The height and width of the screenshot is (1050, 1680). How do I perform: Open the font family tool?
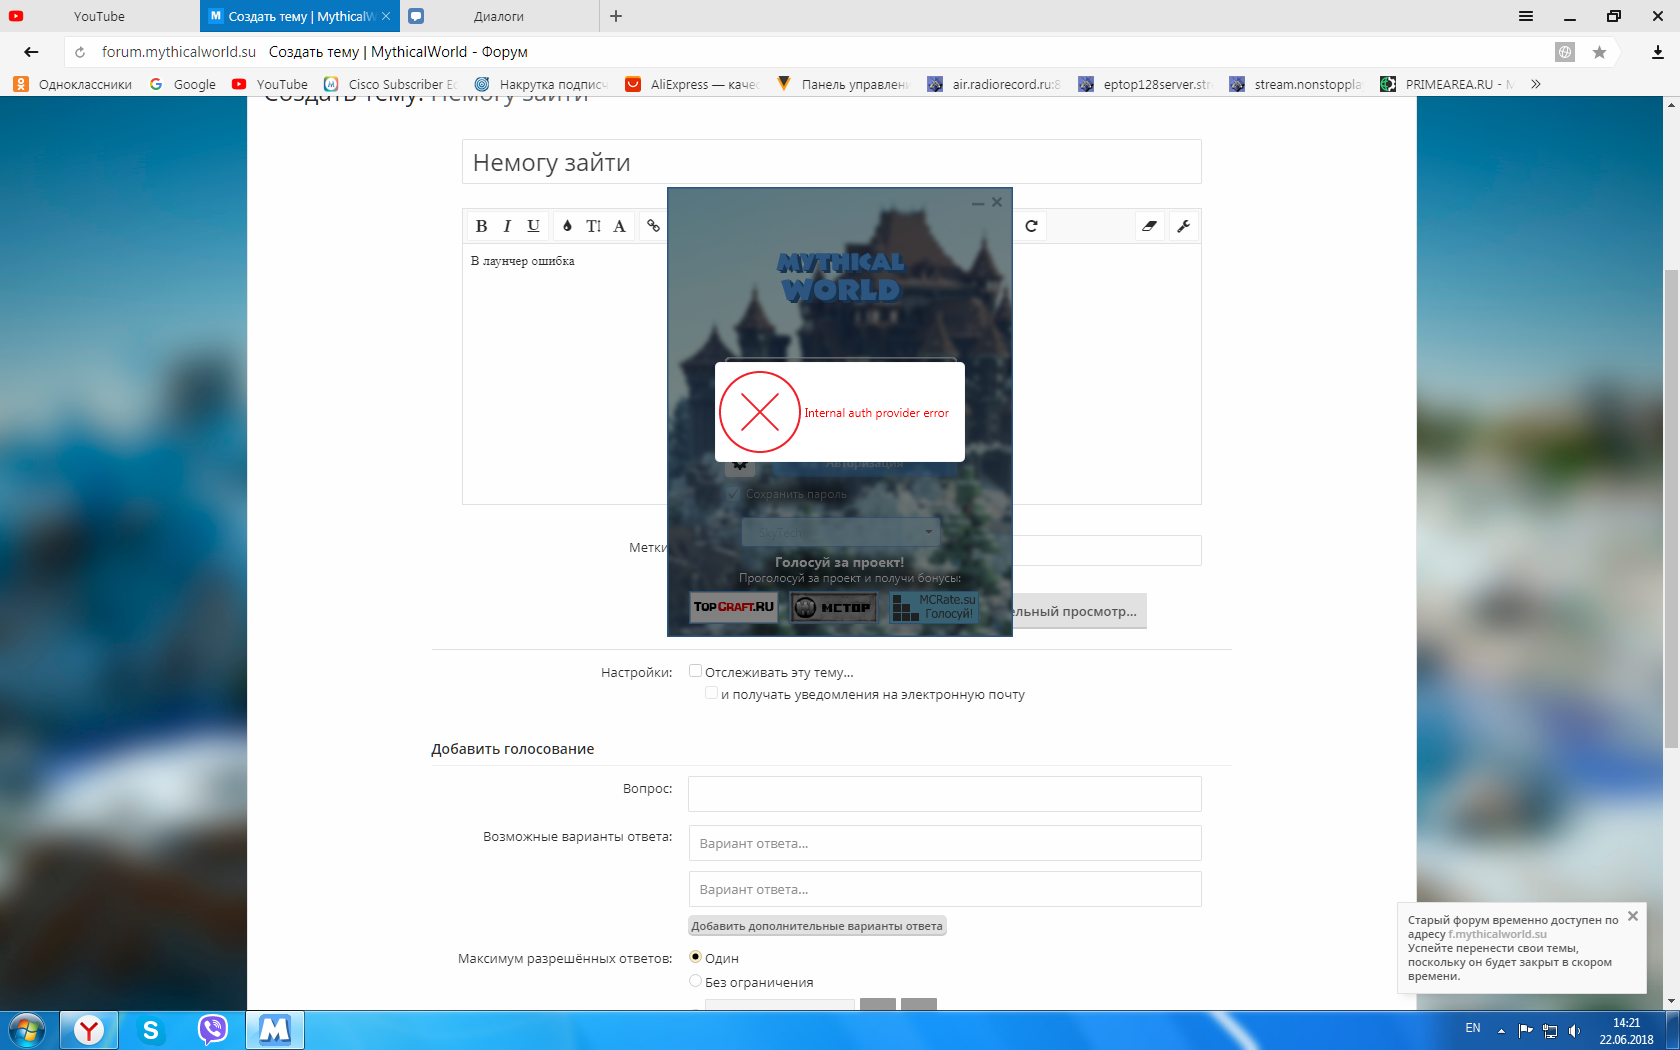(x=619, y=226)
